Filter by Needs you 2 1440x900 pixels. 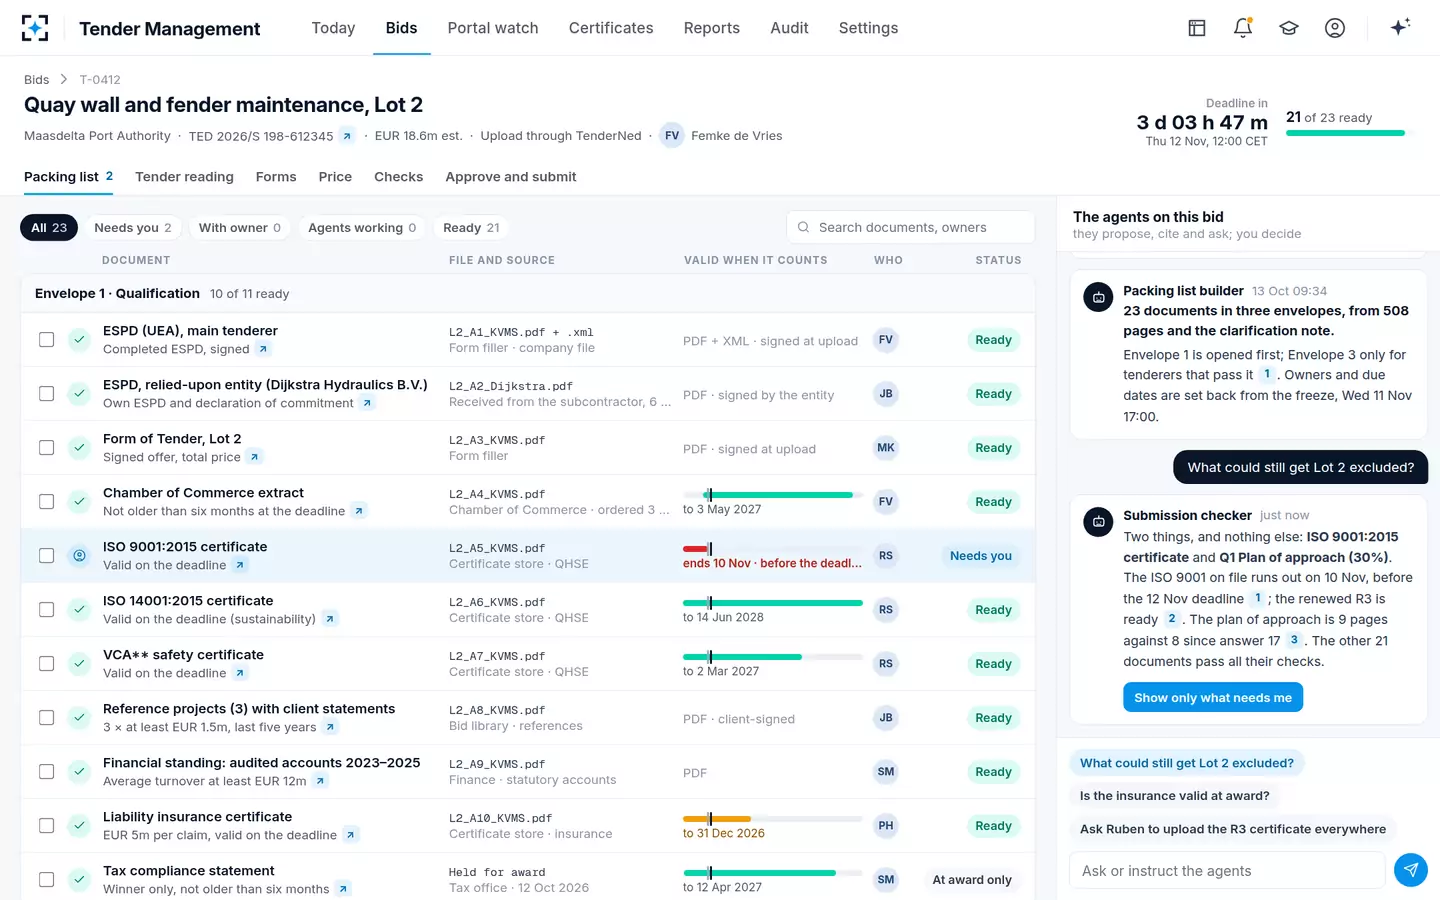(x=133, y=228)
